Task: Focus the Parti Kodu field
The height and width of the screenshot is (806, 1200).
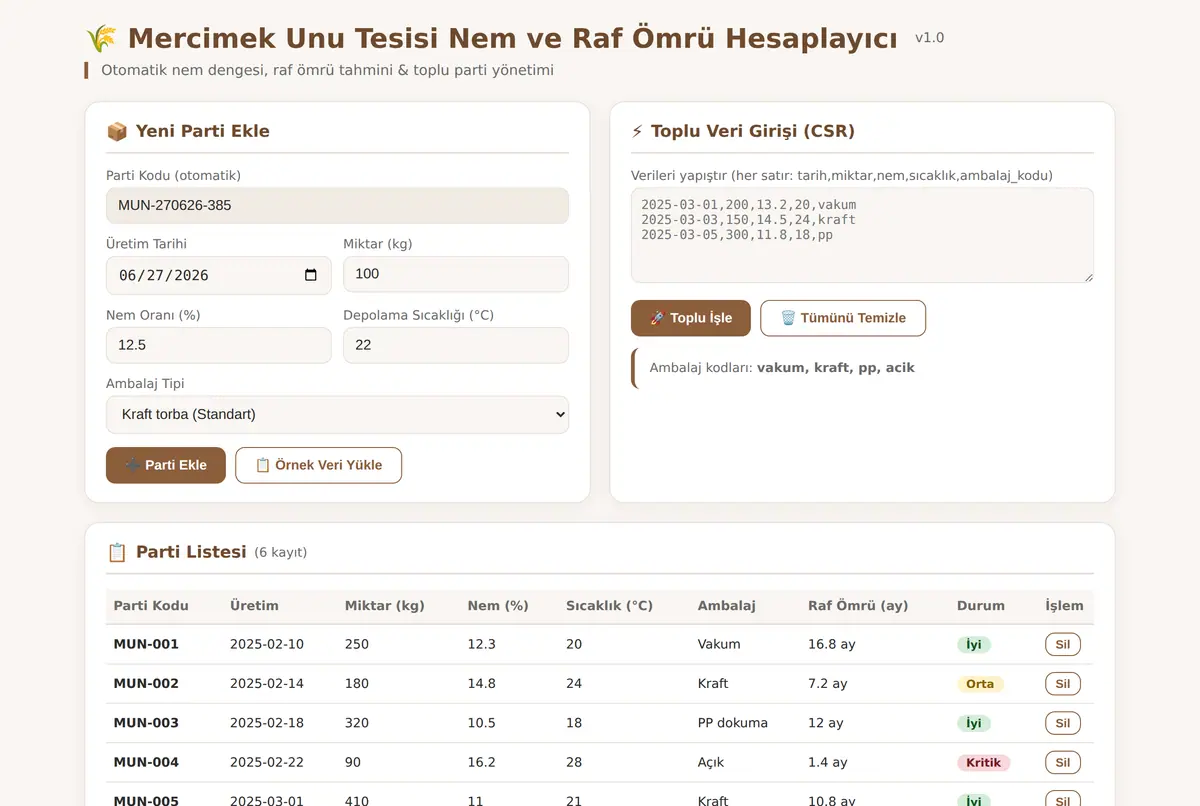Action: [x=337, y=206]
